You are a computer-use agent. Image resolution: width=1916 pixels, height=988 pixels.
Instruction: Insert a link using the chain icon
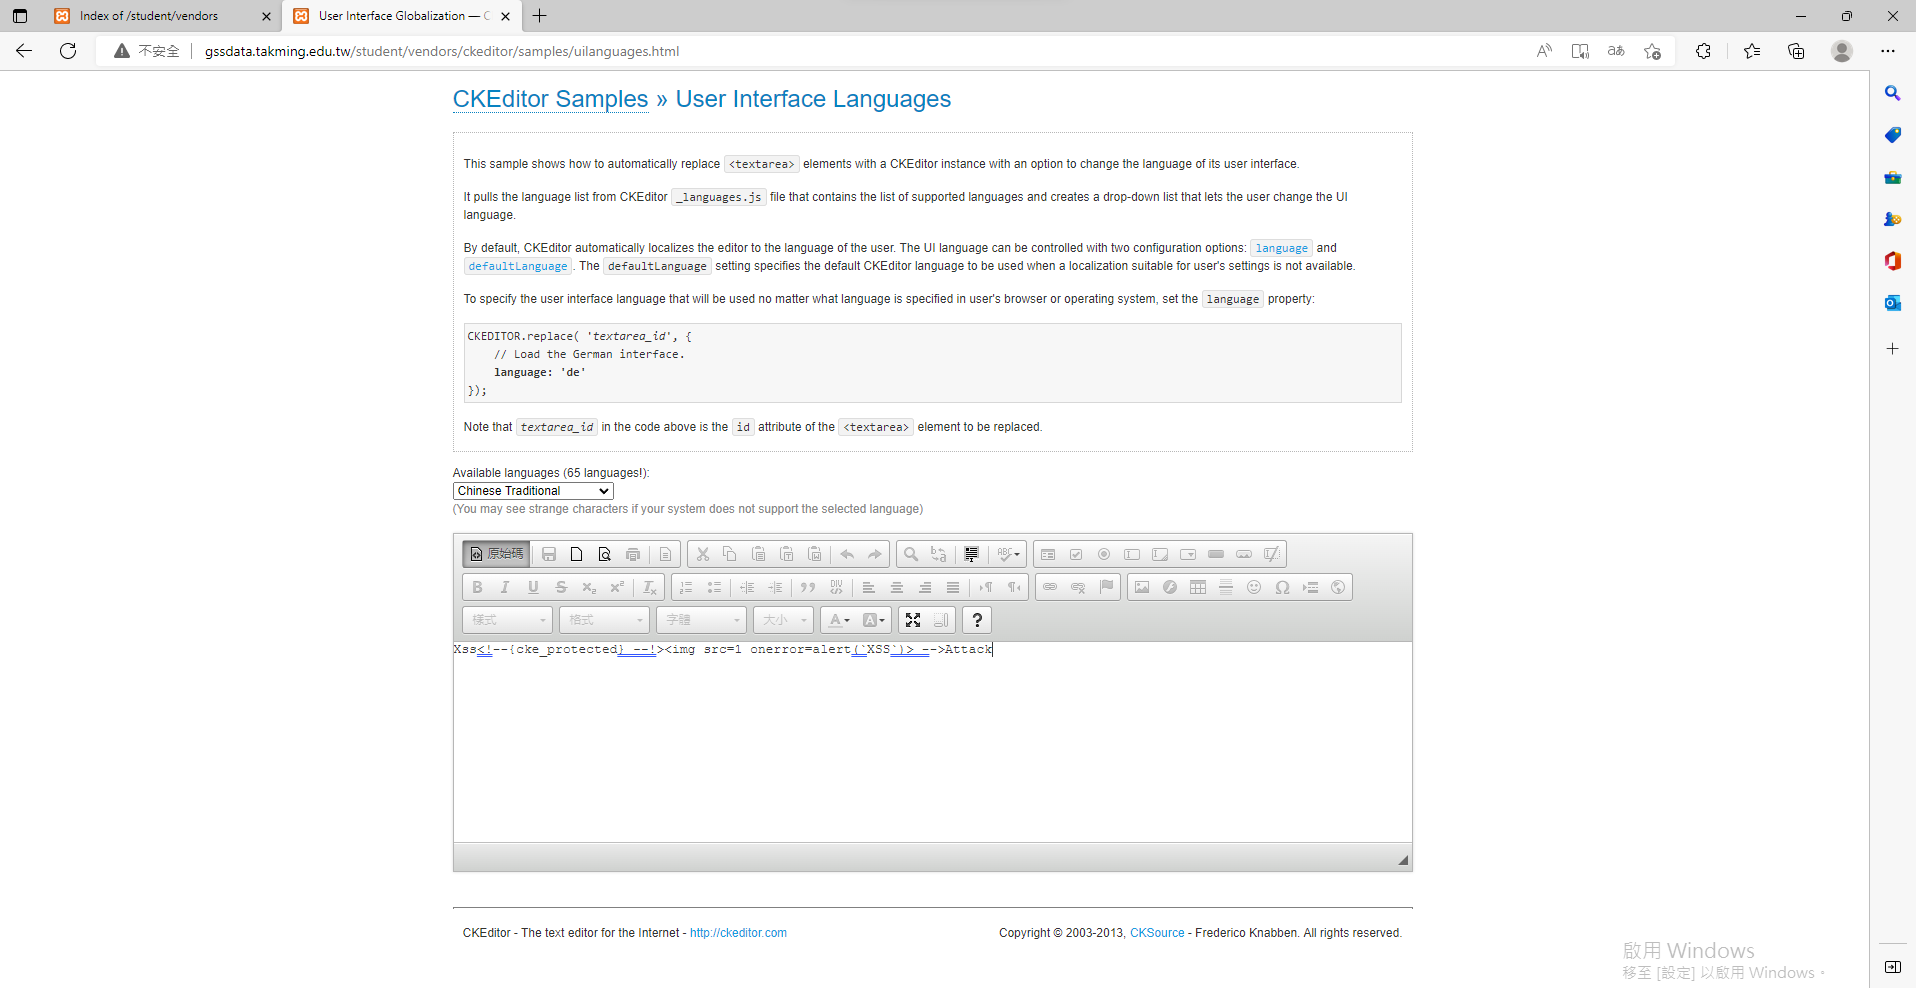[1050, 587]
